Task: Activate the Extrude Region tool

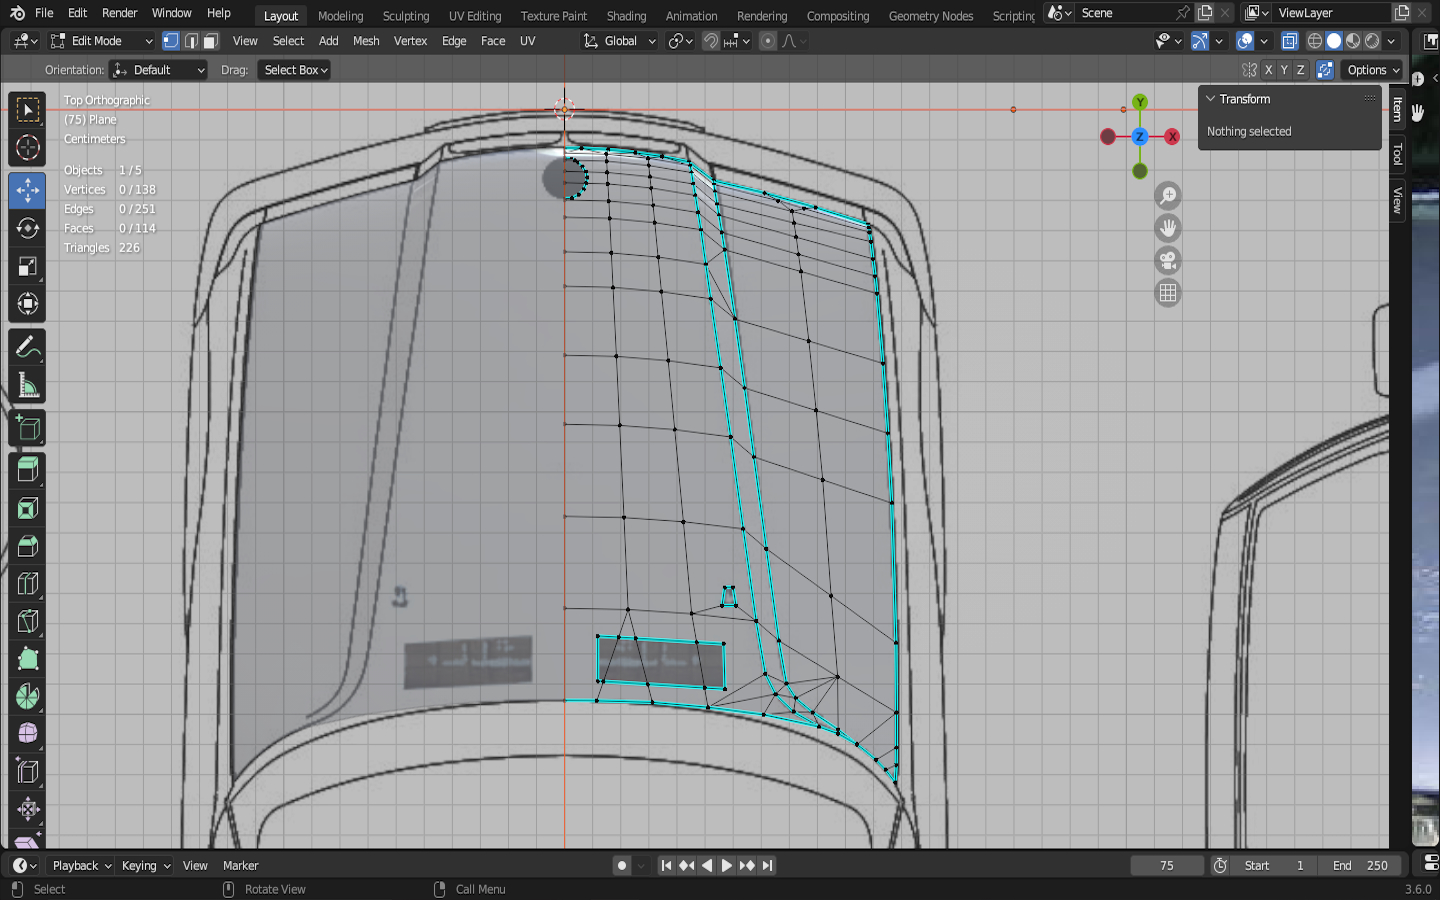Action: tap(28, 469)
